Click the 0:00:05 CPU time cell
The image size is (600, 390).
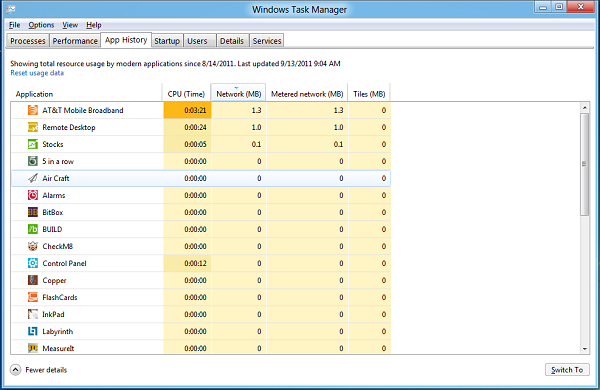188,144
